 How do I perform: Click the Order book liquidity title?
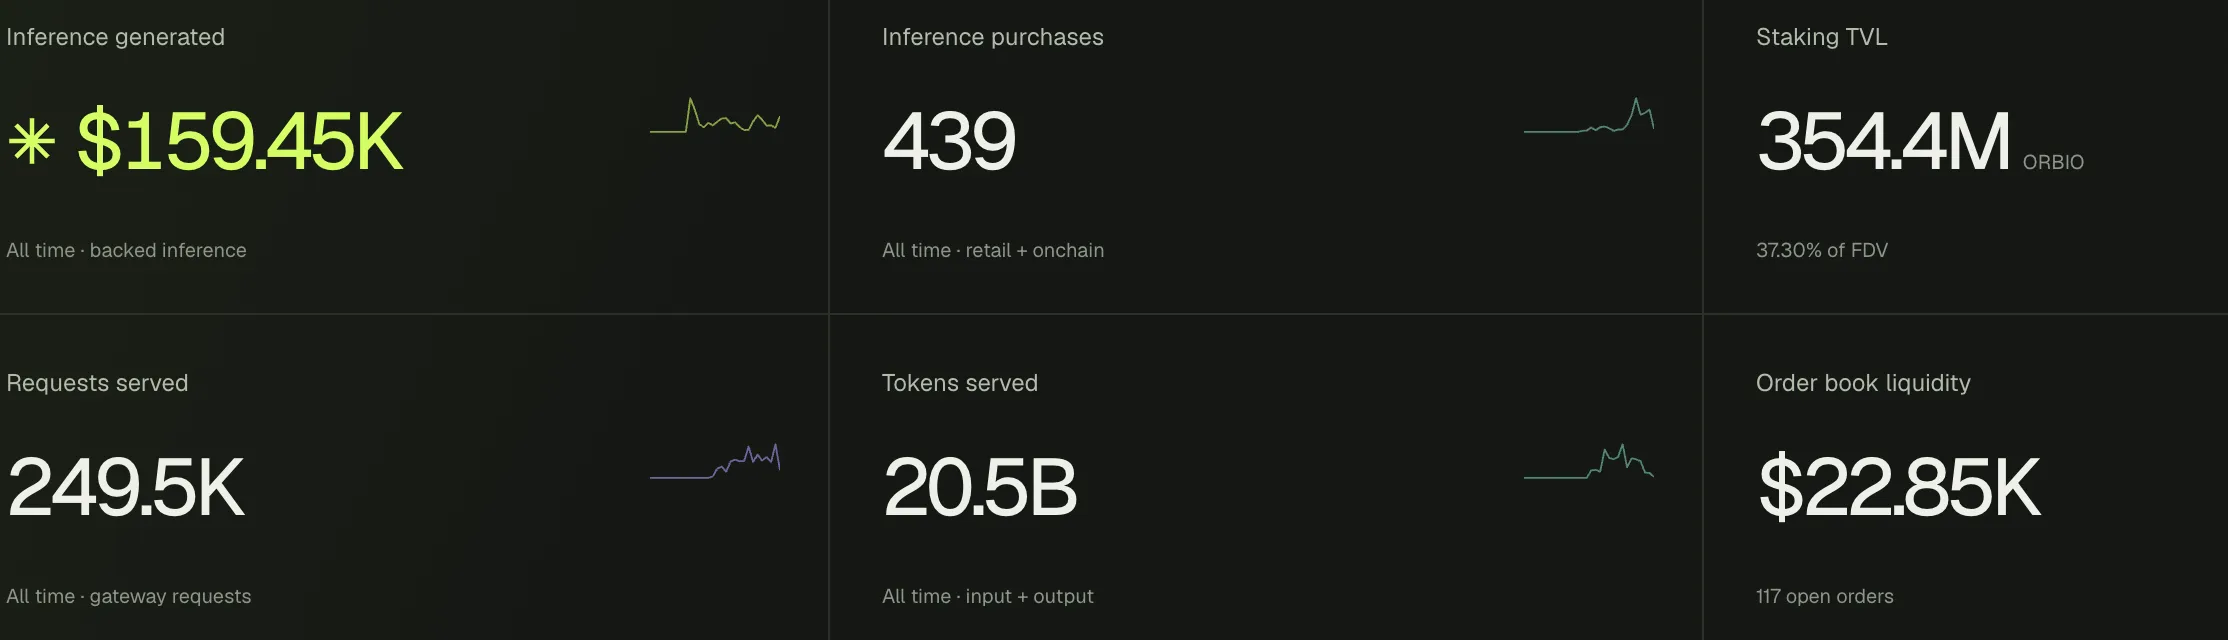[x=1863, y=384]
